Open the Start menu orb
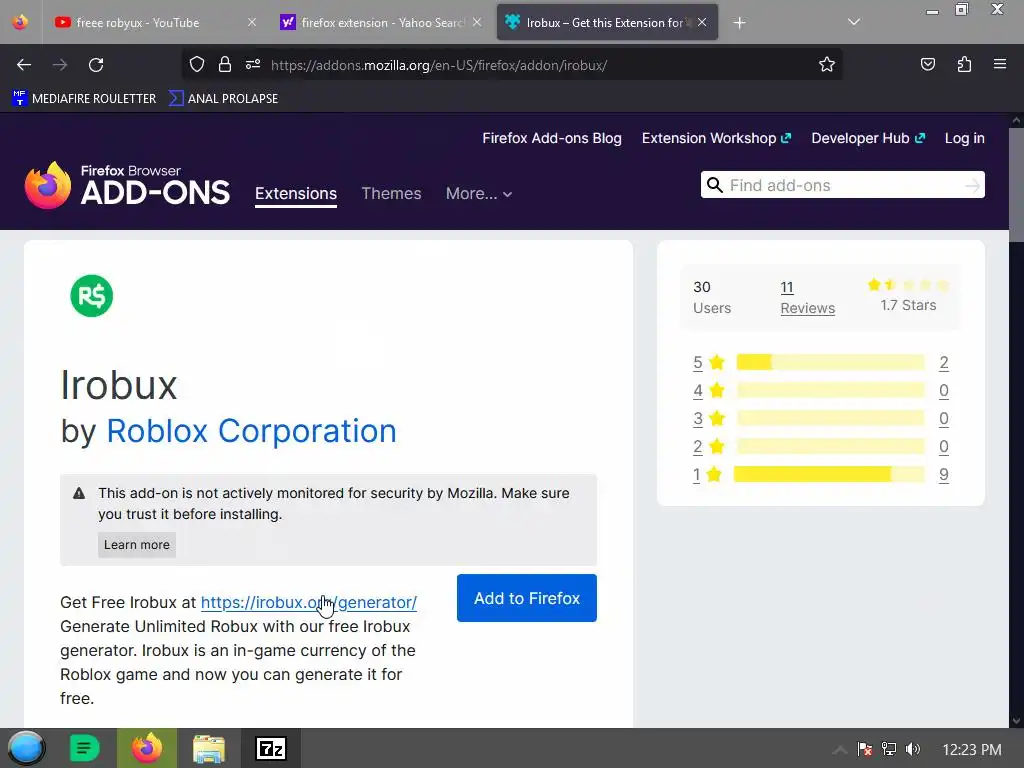The image size is (1024, 768). pyautogui.click(x=26, y=748)
